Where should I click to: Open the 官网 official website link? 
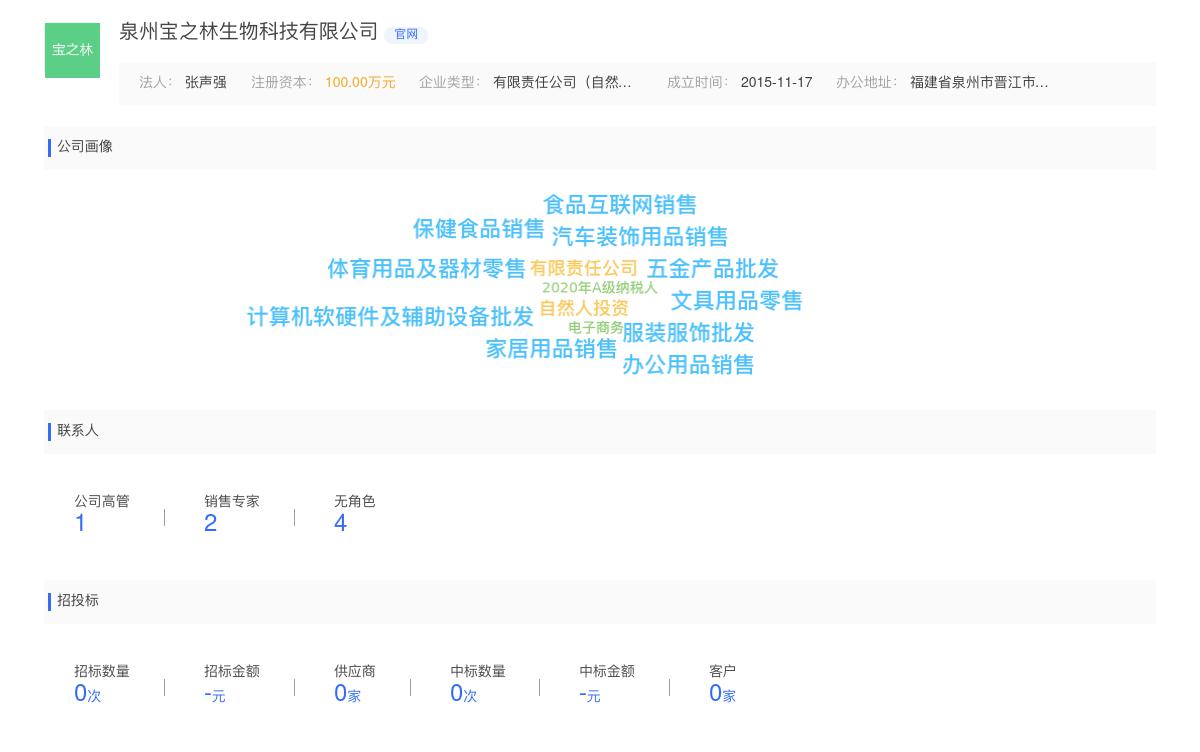coord(406,34)
